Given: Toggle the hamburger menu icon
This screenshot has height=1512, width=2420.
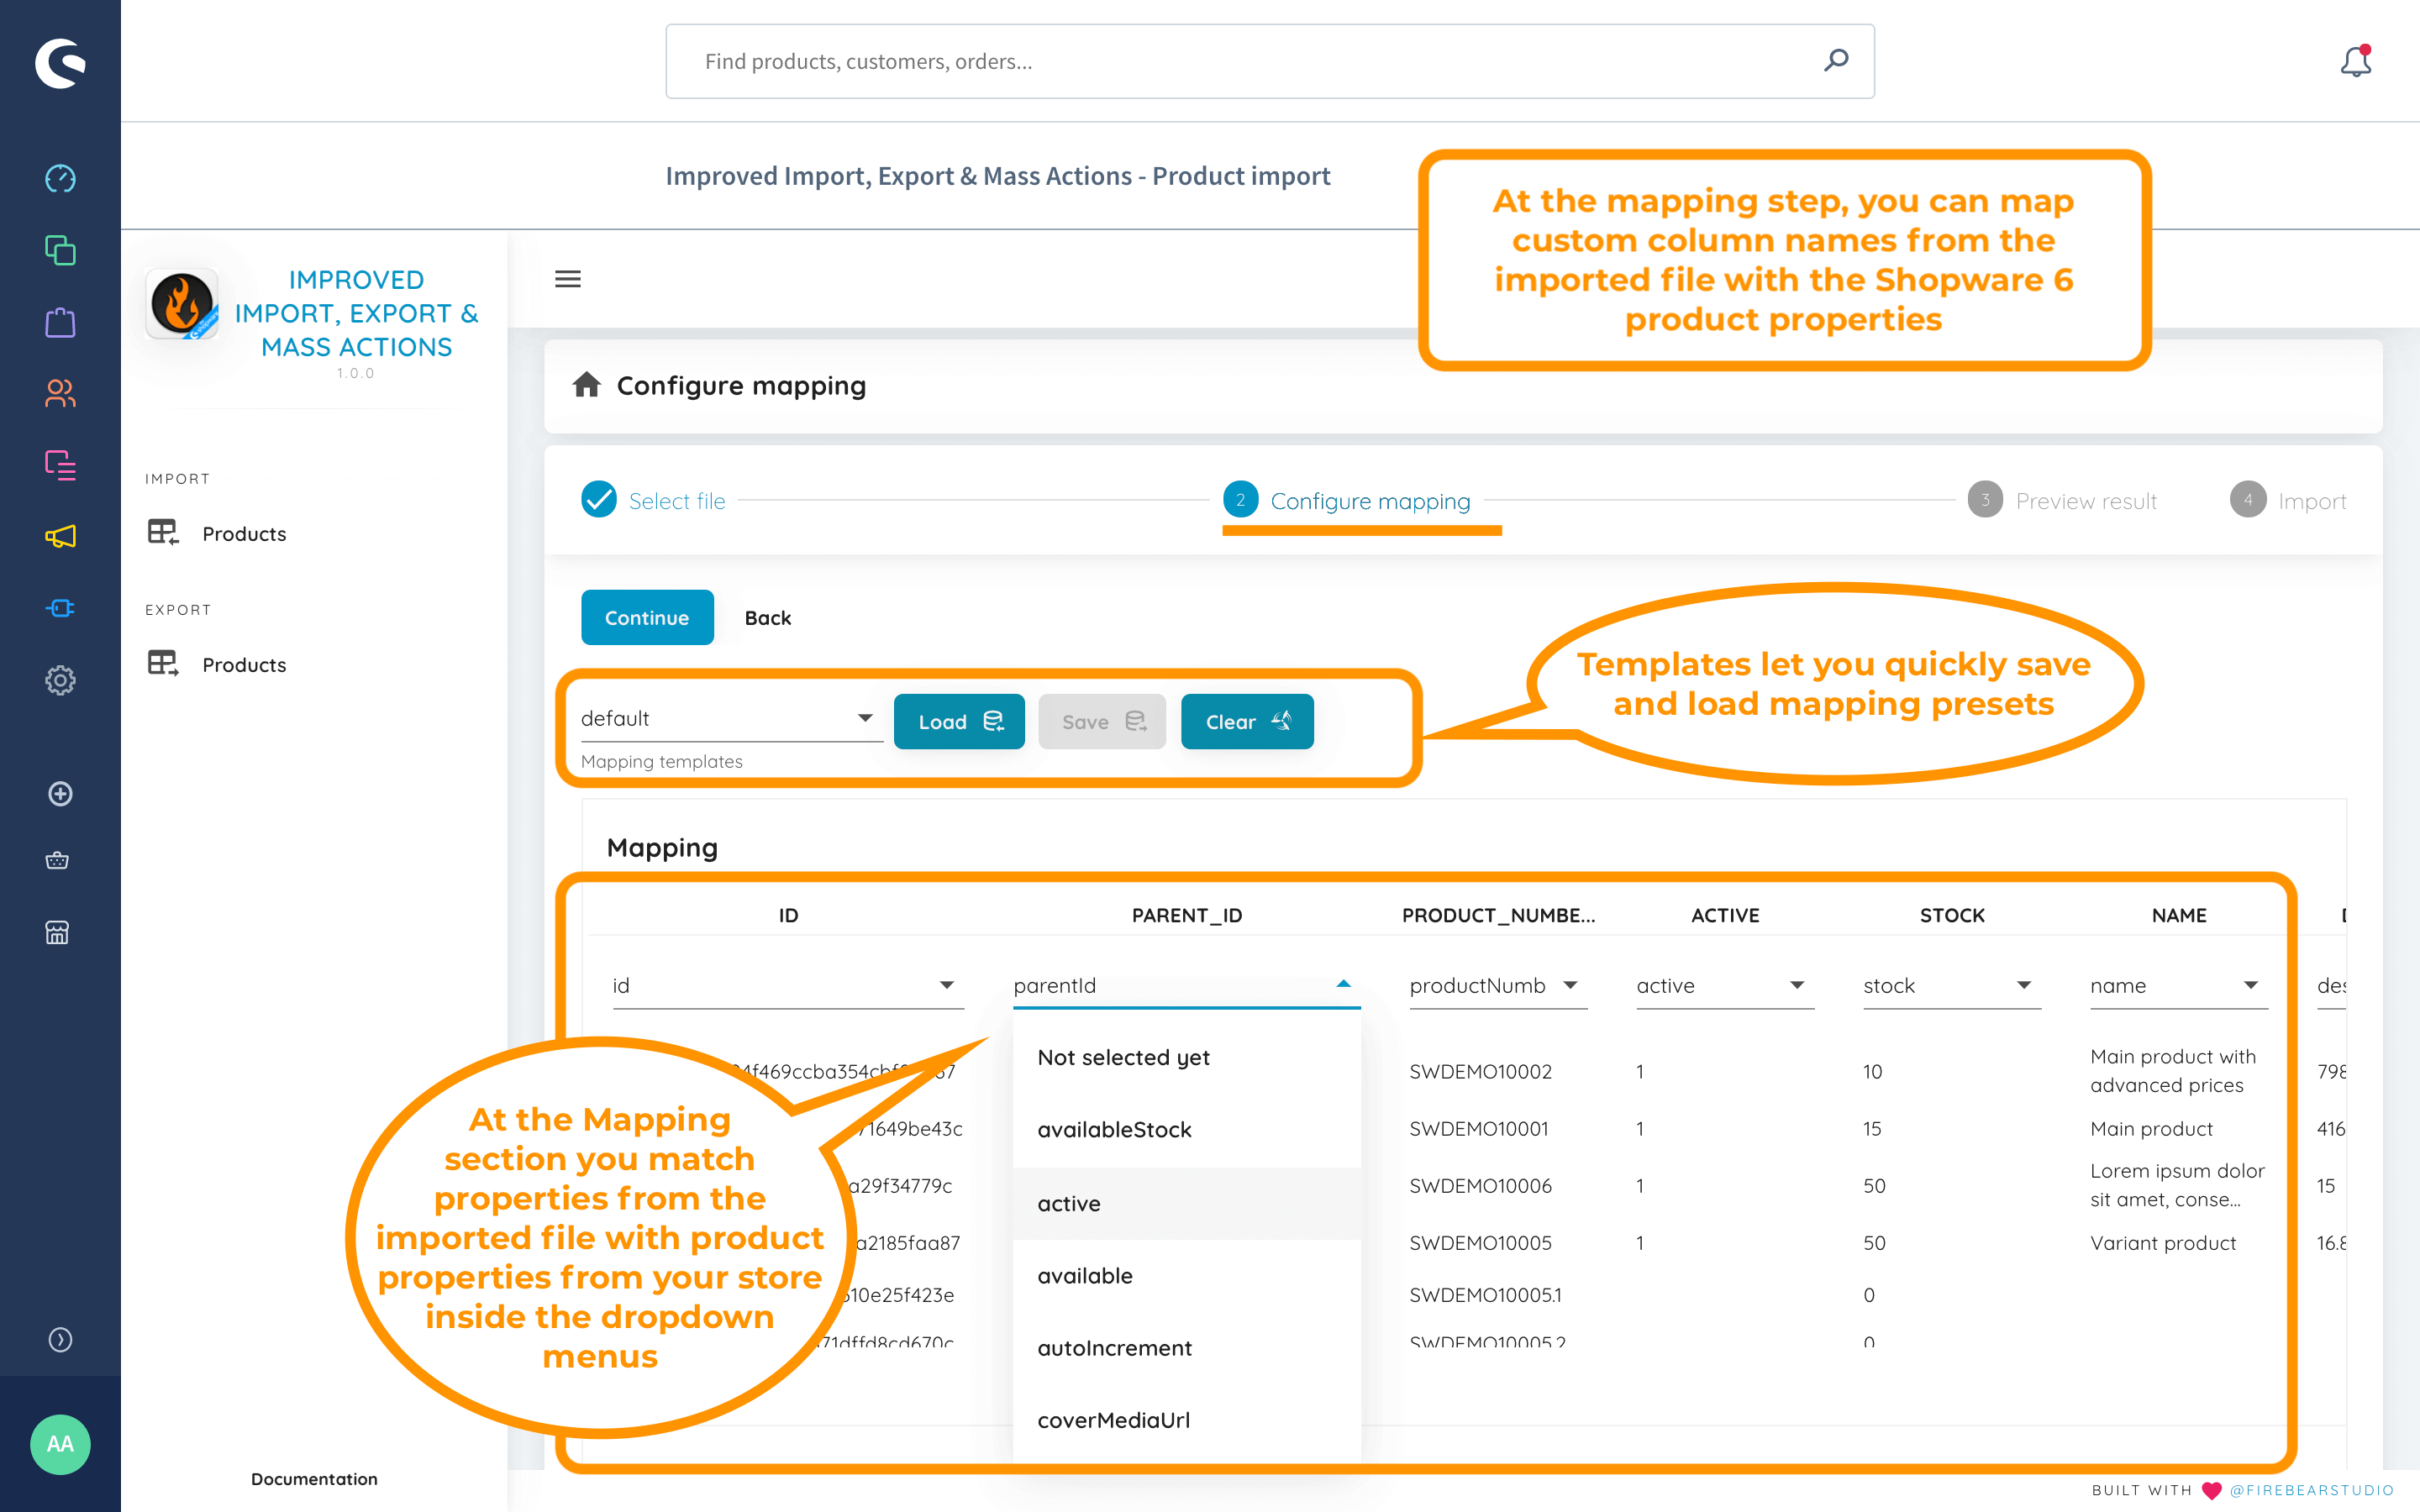Looking at the screenshot, I should tap(568, 279).
